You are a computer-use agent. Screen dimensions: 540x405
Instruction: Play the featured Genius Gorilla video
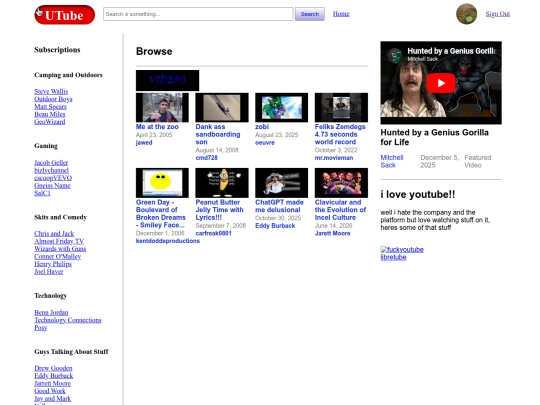pos(441,83)
